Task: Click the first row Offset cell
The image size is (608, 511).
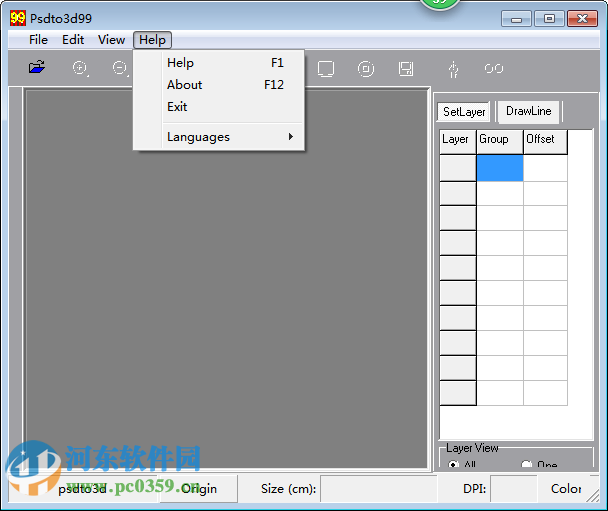Action: click(545, 168)
